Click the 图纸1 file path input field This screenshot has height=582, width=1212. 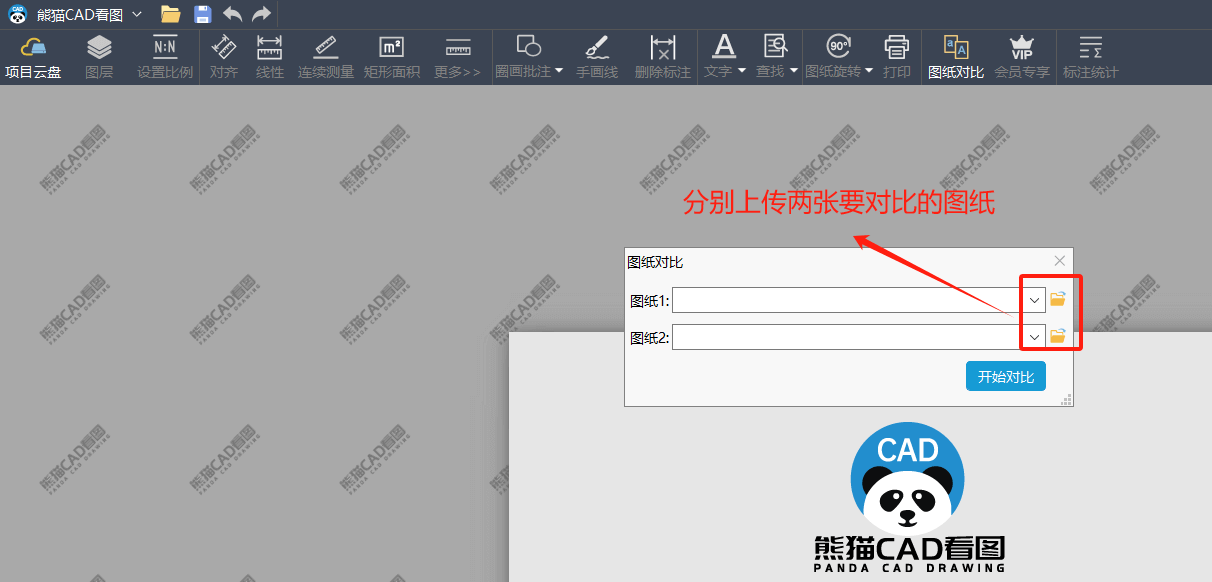pyautogui.click(x=848, y=300)
